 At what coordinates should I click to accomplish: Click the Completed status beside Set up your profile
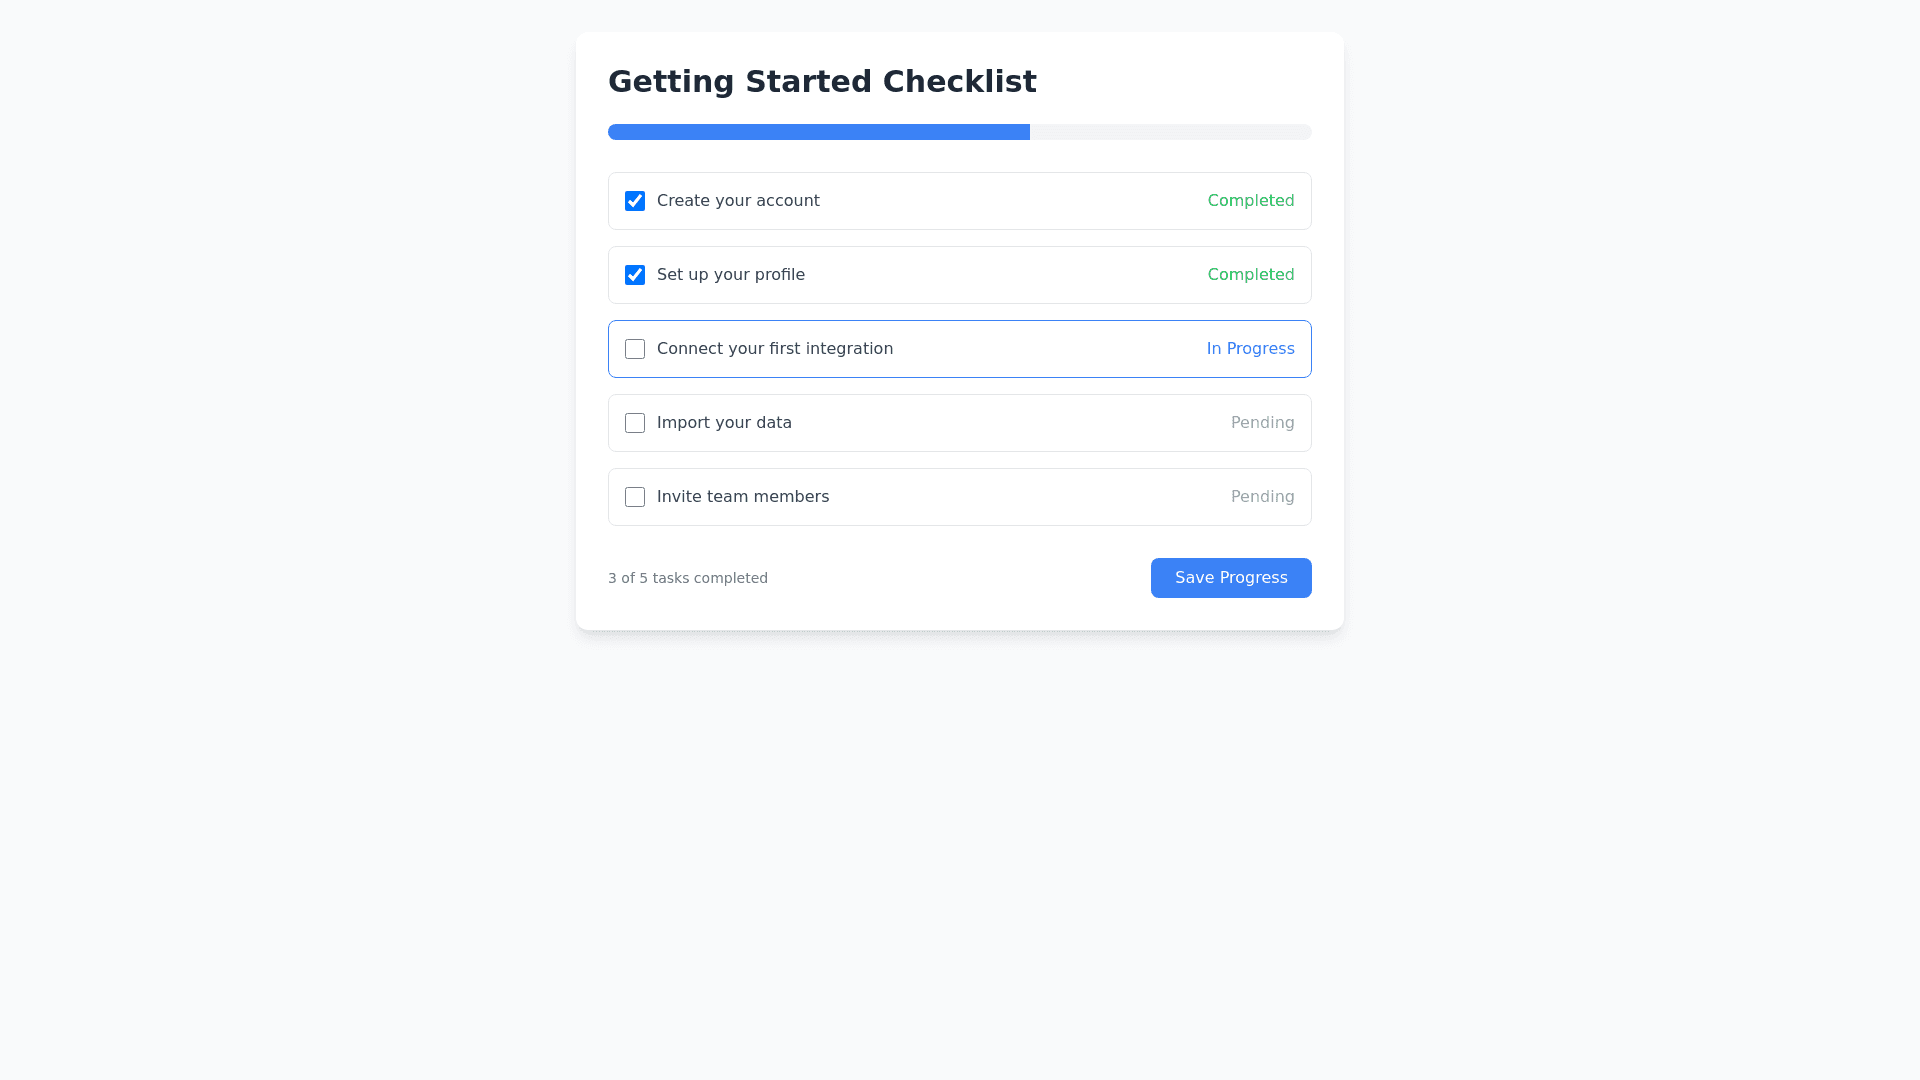(1251, 275)
